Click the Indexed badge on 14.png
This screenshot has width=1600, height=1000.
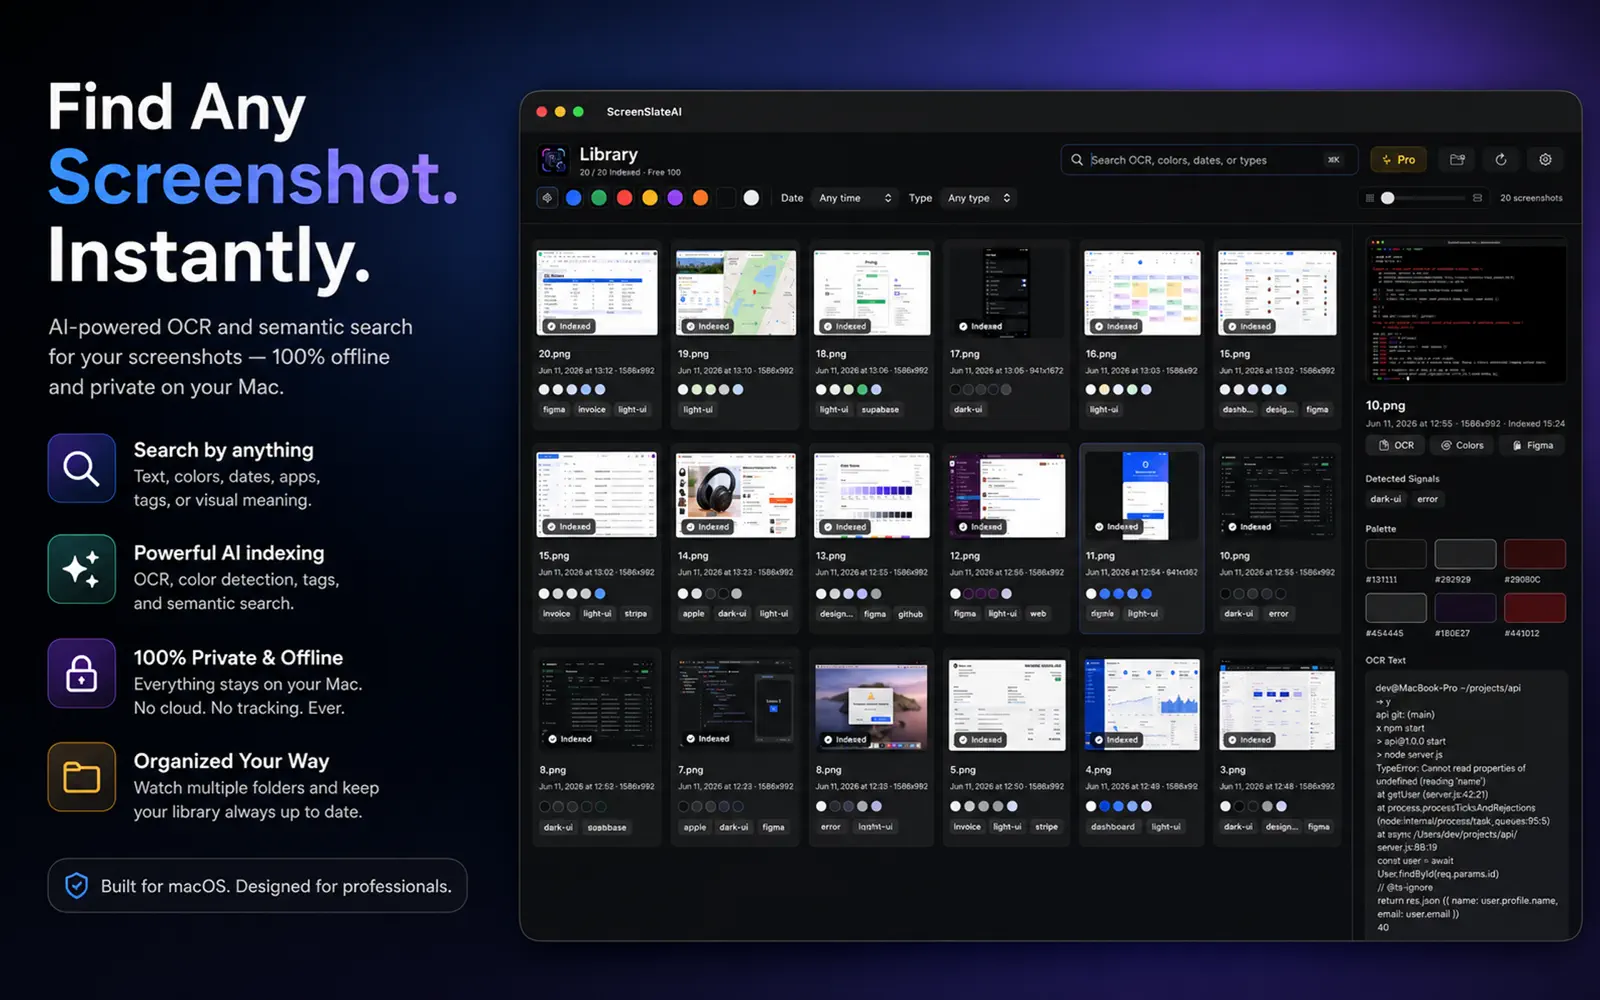coord(708,526)
